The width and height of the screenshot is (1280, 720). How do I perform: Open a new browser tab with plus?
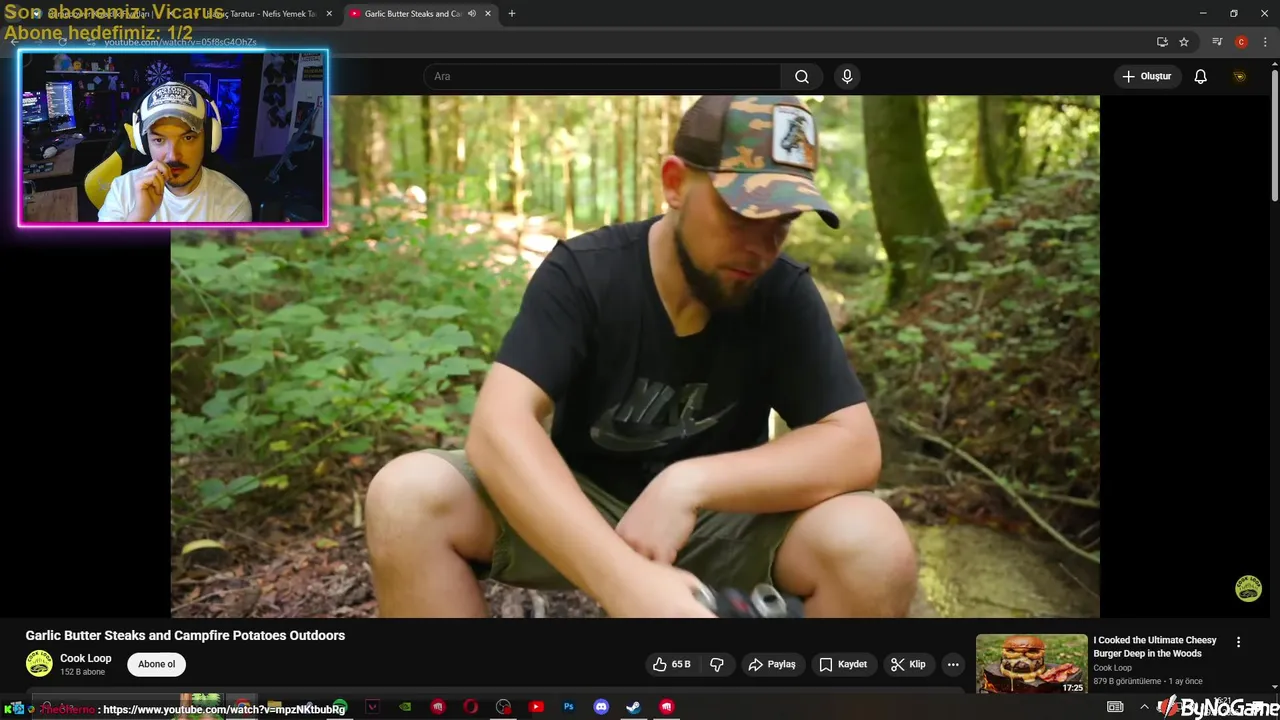pos(512,14)
